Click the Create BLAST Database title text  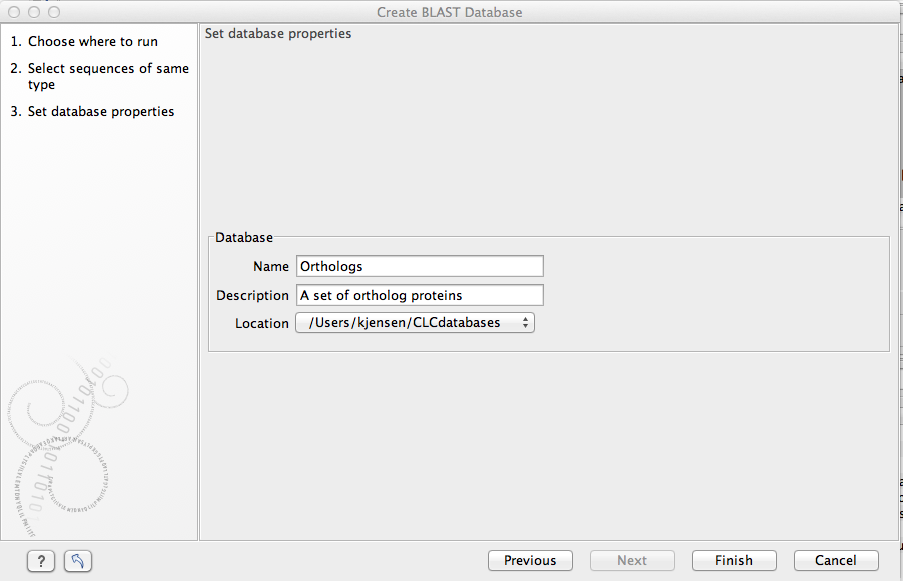tap(450, 12)
